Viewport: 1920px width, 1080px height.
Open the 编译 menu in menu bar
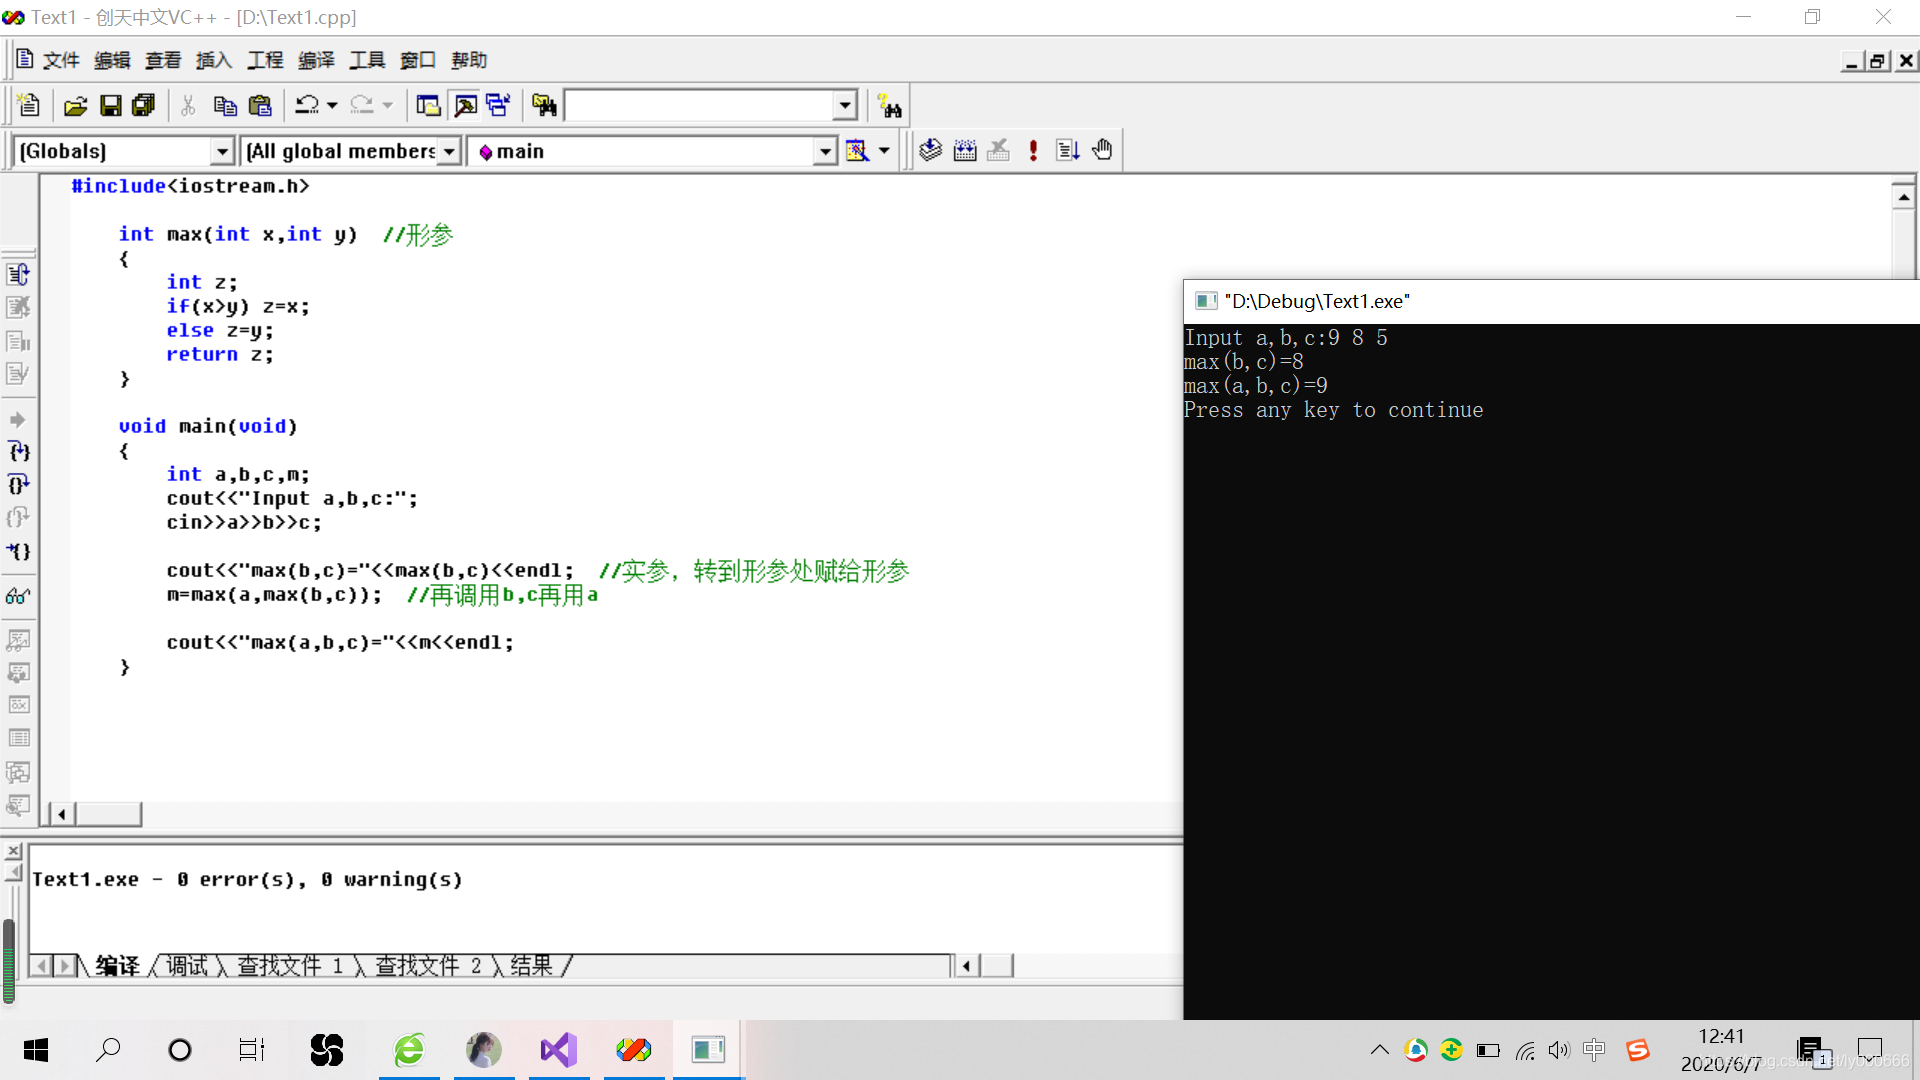click(316, 60)
